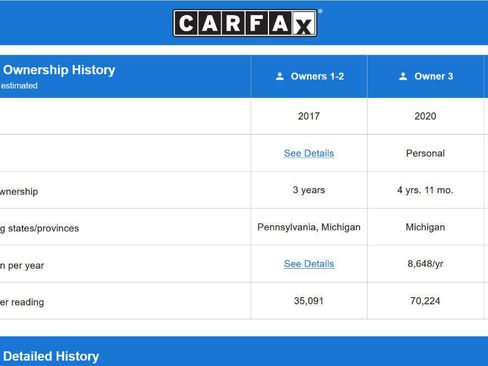Image resolution: width=488 pixels, height=366 pixels.
Task: Click the person icon beside Owners 1-2
Action: pyautogui.click(x=280, y=76)
